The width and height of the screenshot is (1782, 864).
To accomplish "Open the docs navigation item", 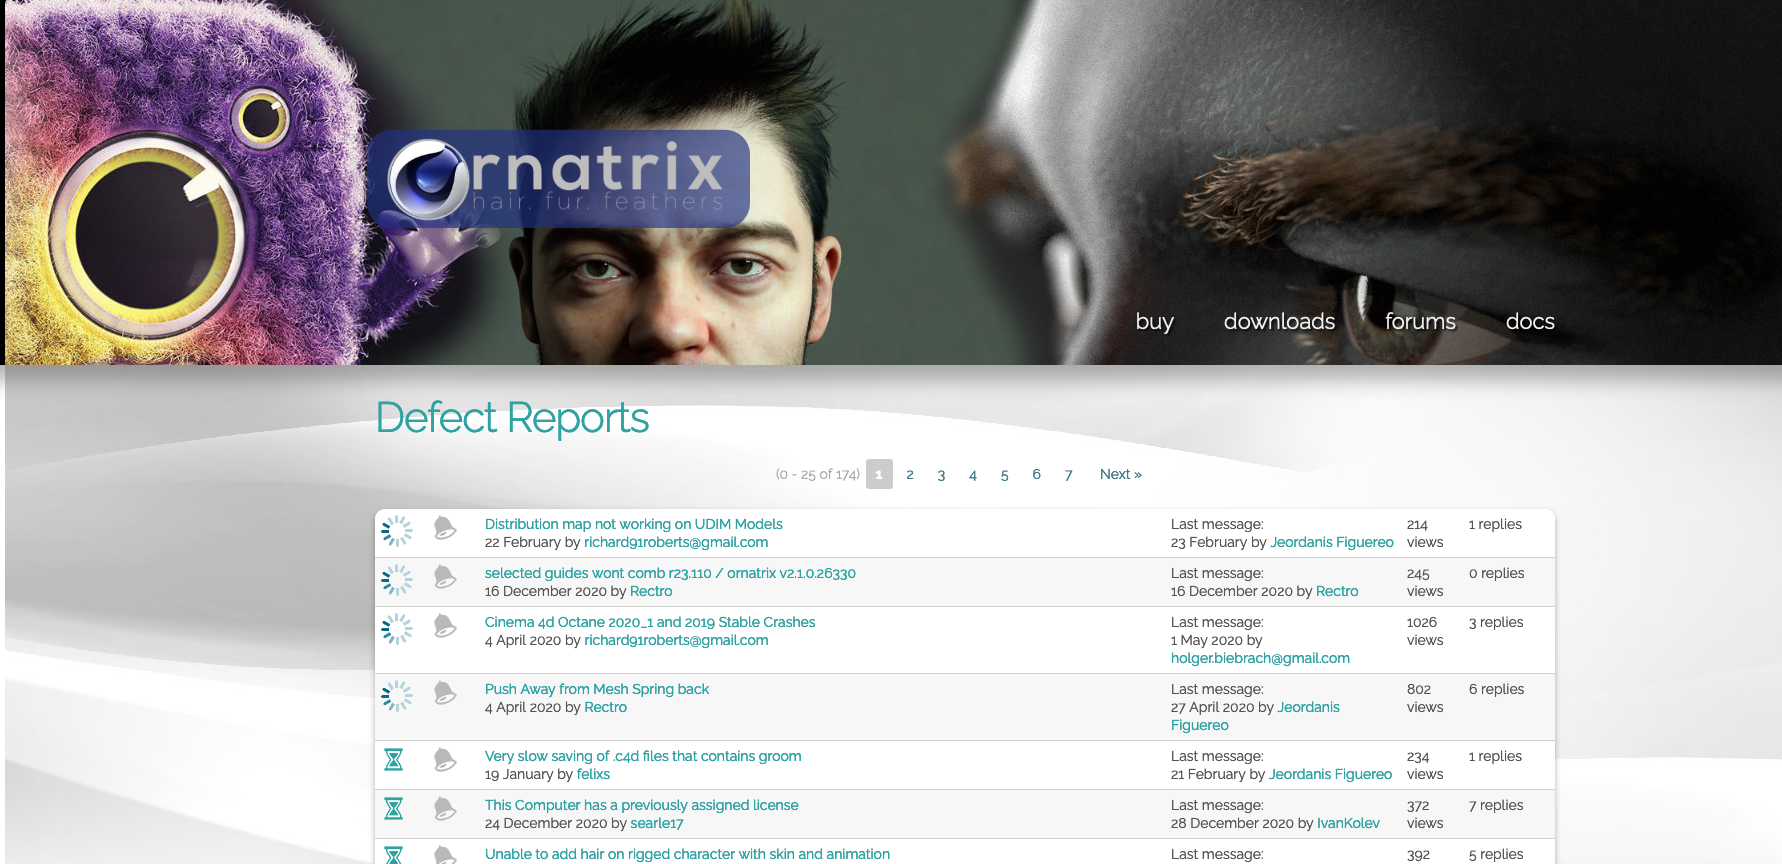I will [x=1530, y=322].
